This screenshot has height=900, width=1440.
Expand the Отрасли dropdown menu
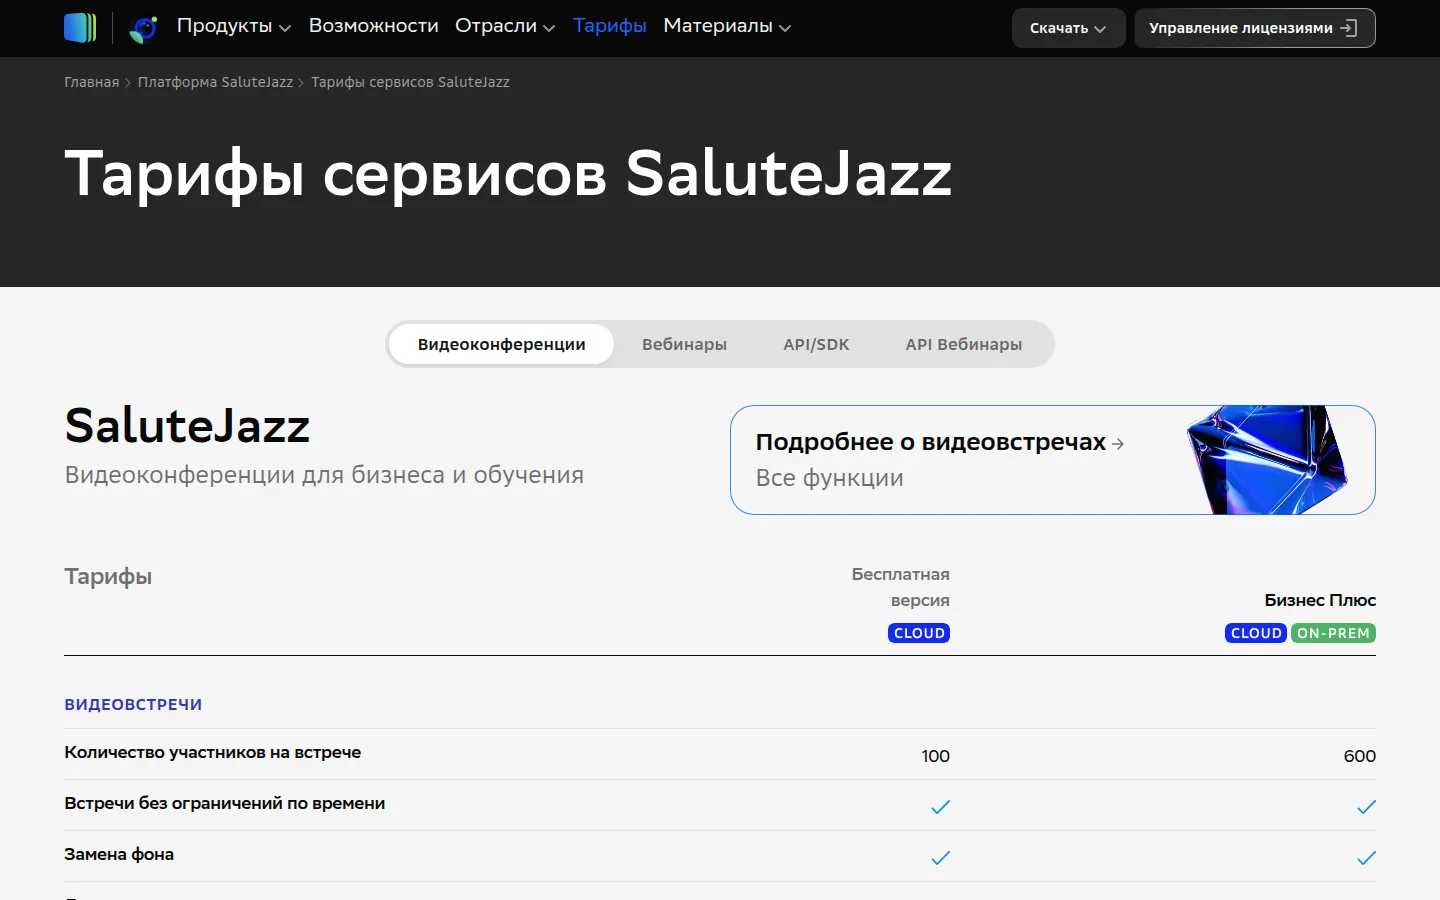pos(505,26)
